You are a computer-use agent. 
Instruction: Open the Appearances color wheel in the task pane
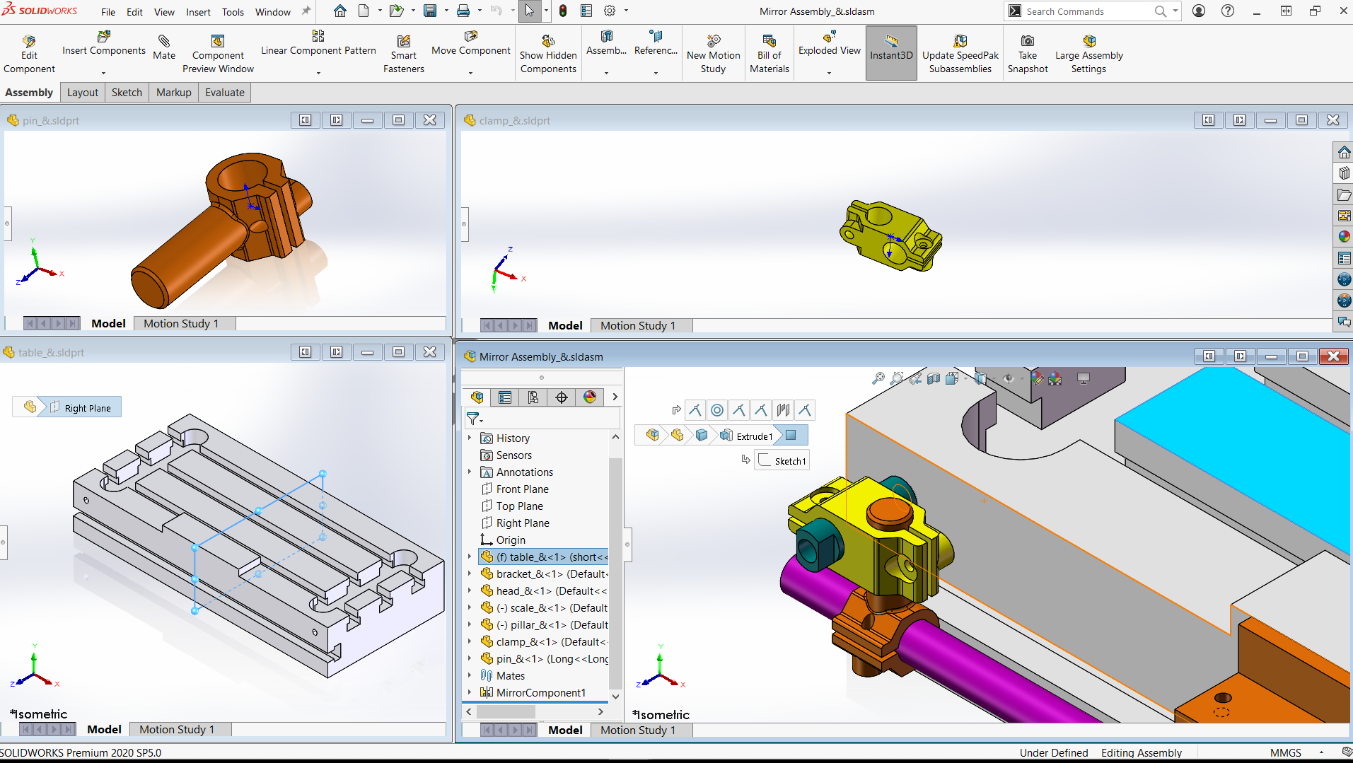[x=1343, y=237]
